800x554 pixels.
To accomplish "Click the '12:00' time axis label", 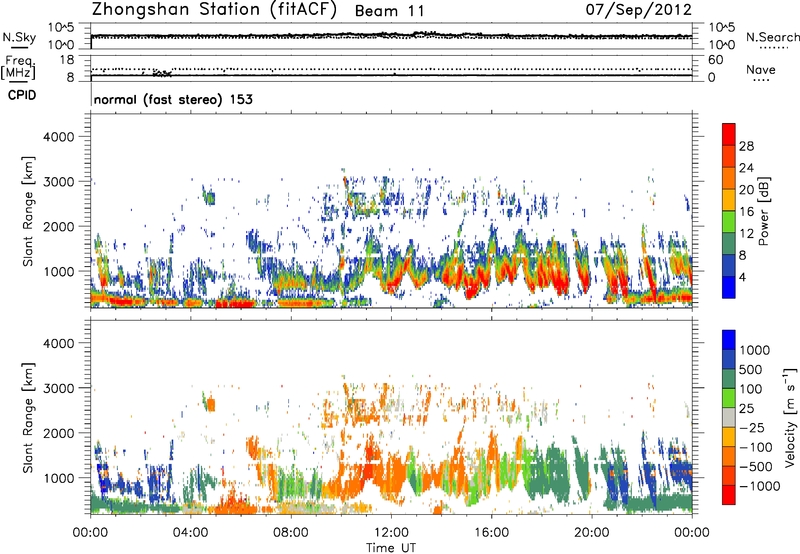I will (391, 533).
